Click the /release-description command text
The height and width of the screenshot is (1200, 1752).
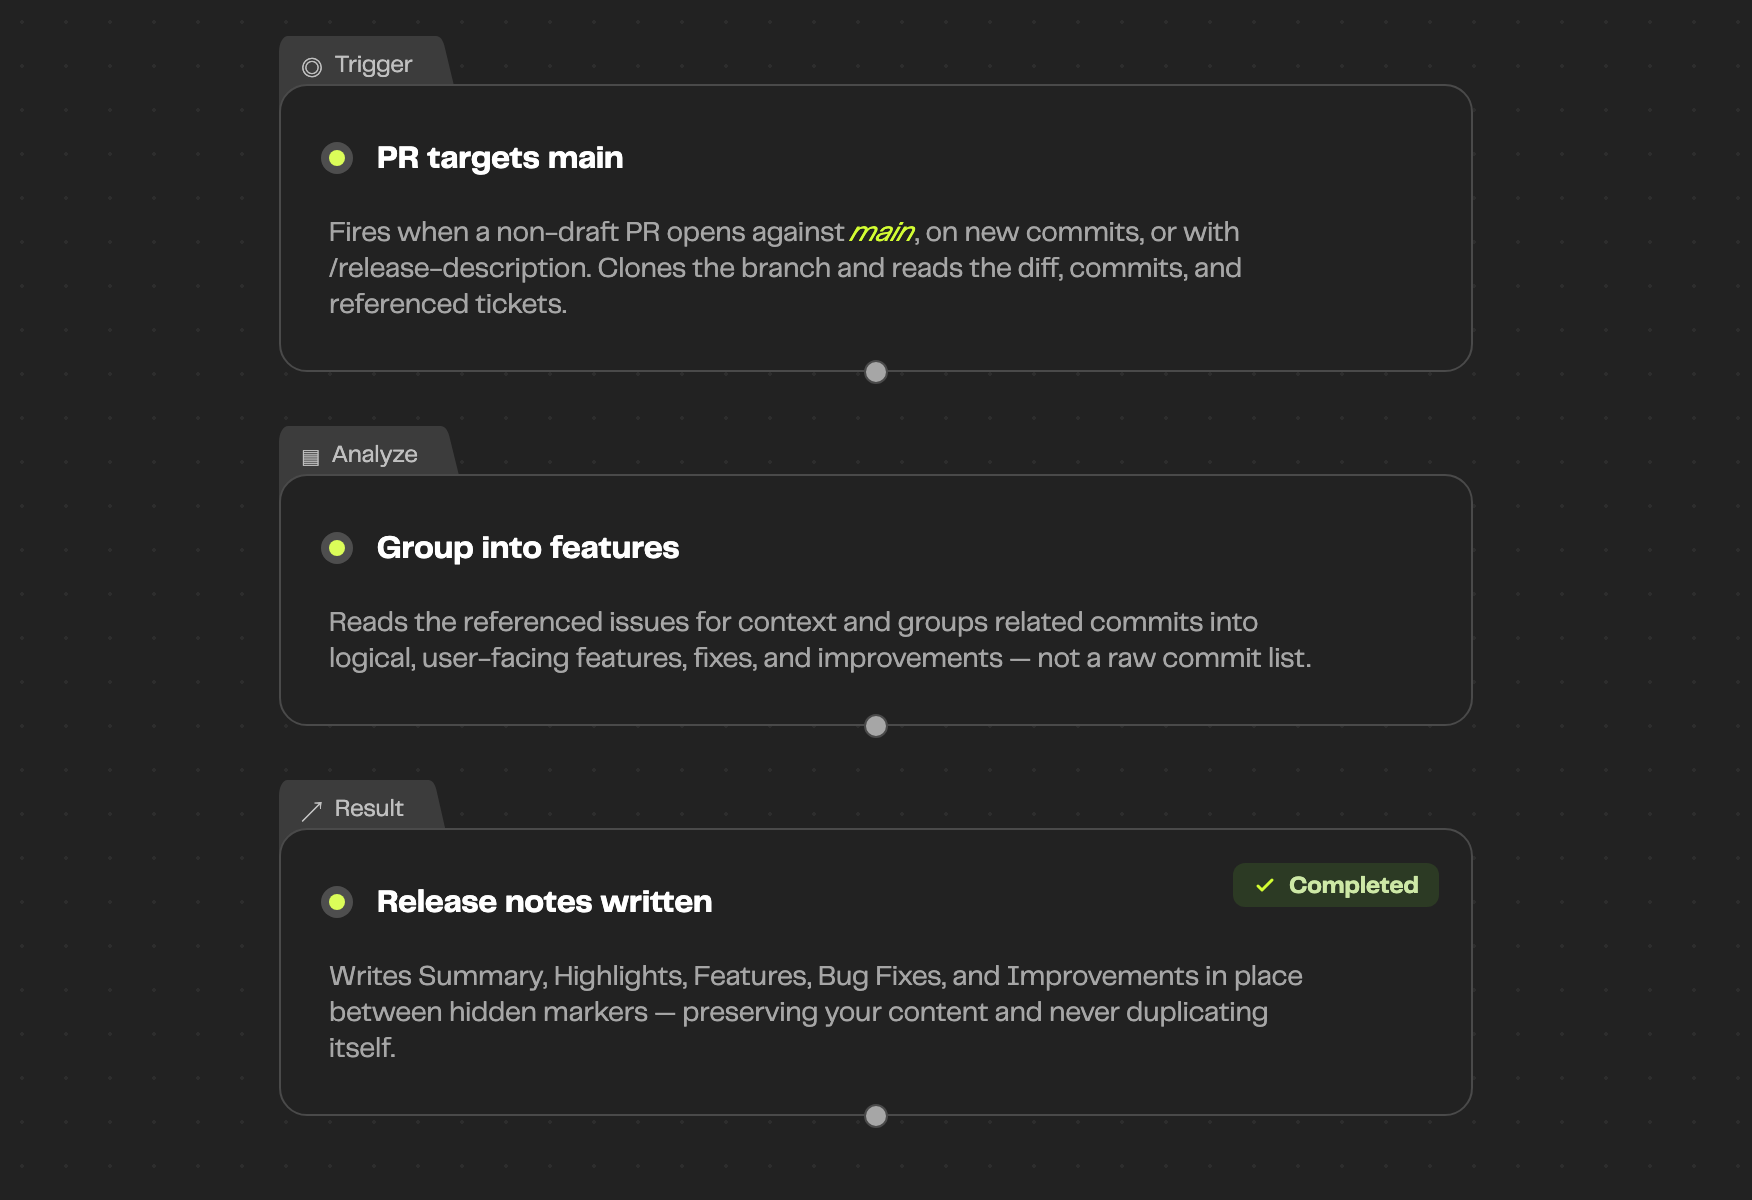(x=459, y=268)
